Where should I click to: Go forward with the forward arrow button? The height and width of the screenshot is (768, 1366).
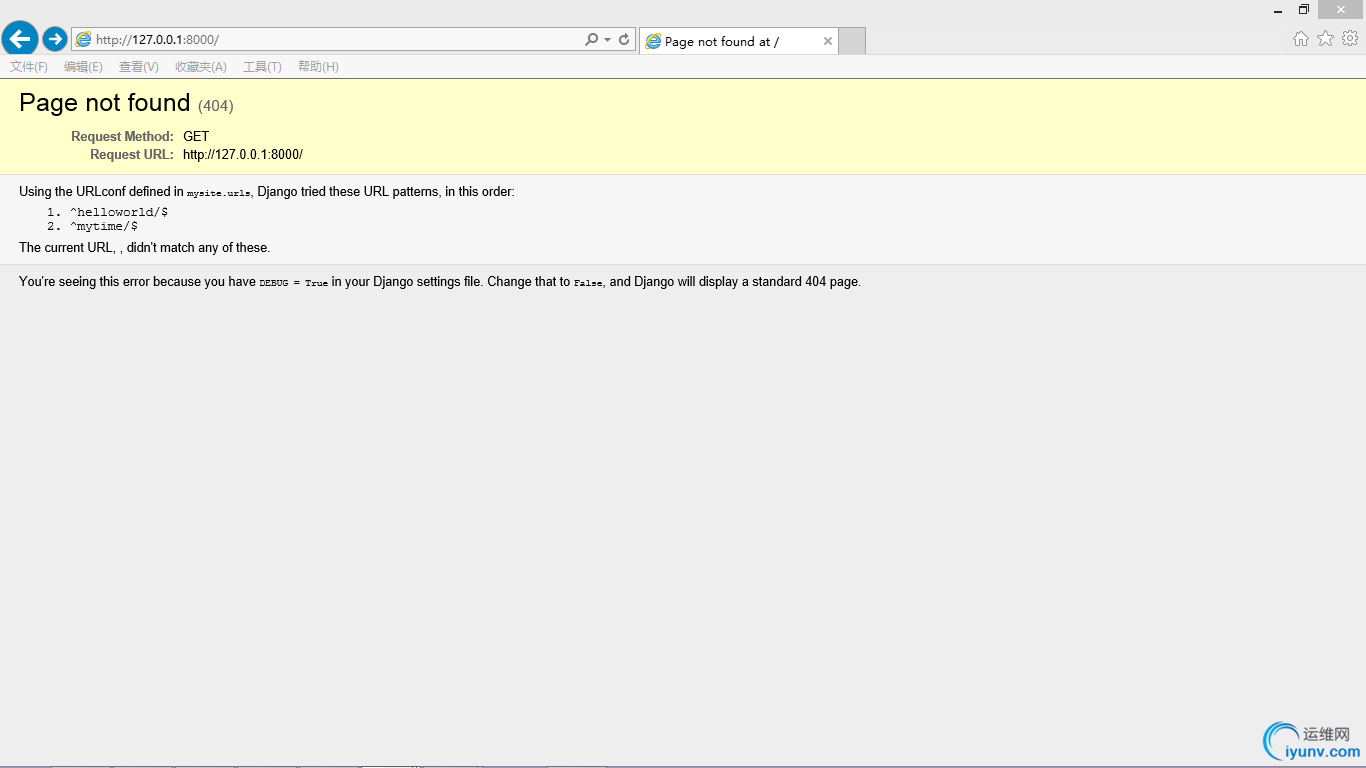[x=55, y=39]
